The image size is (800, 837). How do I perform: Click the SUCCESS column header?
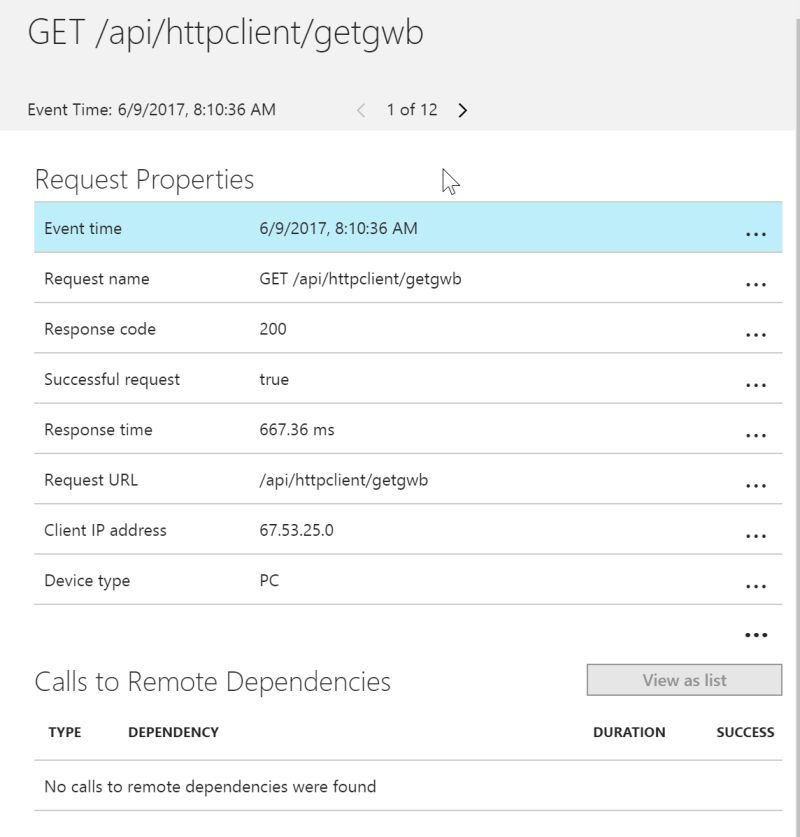pos(744,732)
